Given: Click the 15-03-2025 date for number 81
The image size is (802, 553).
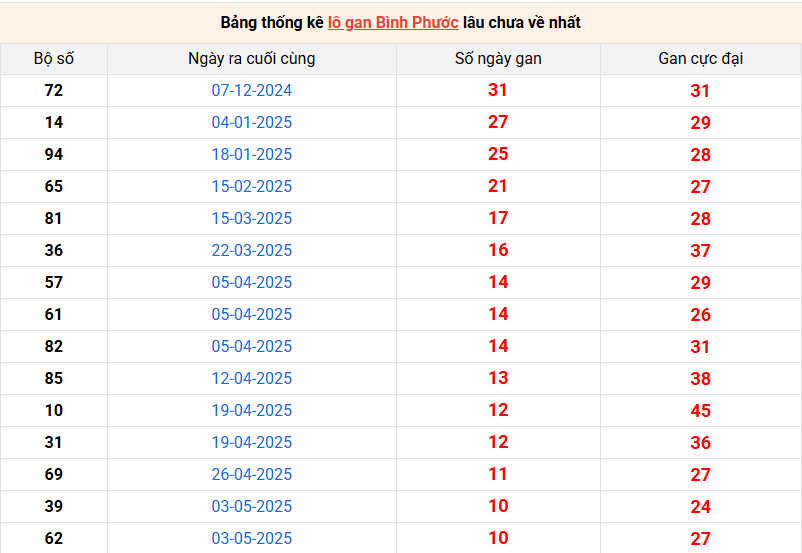Looking at the screenshot, I should click(x=252, y=218).
